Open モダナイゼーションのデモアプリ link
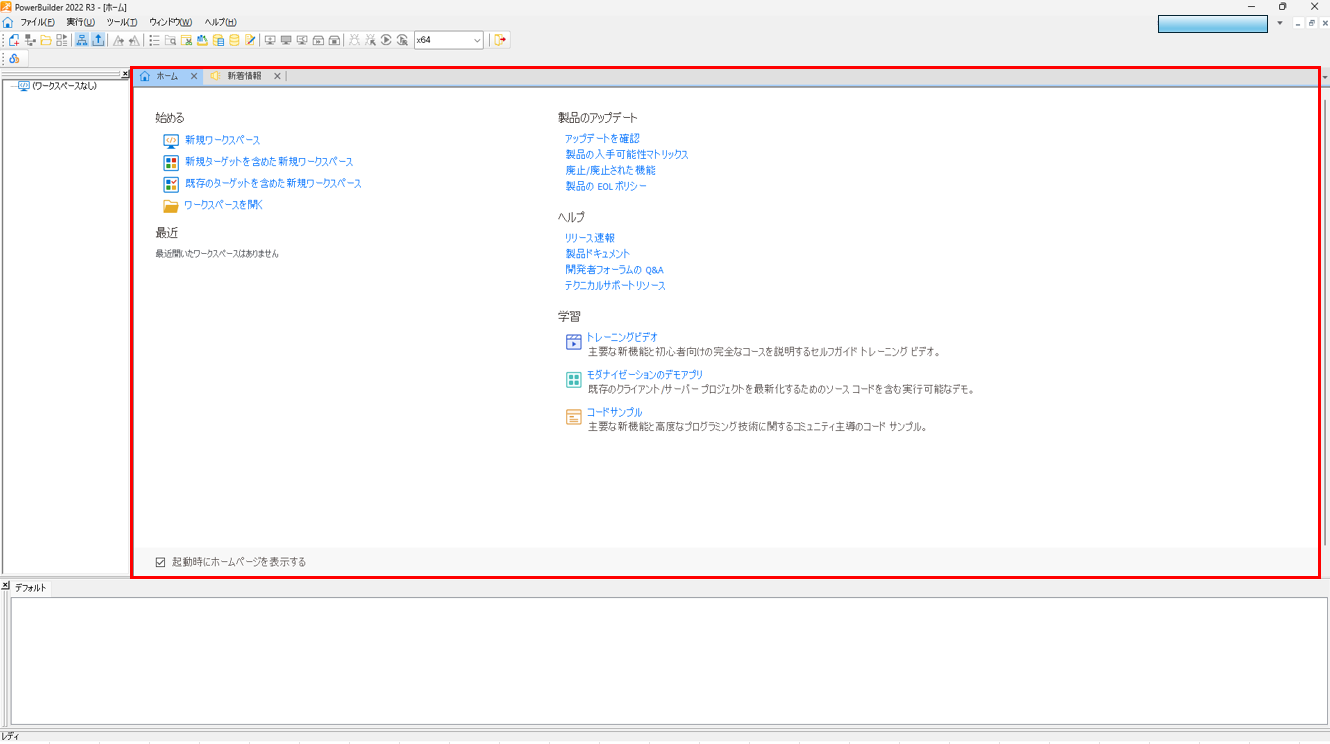 click(x=645, y=375)
